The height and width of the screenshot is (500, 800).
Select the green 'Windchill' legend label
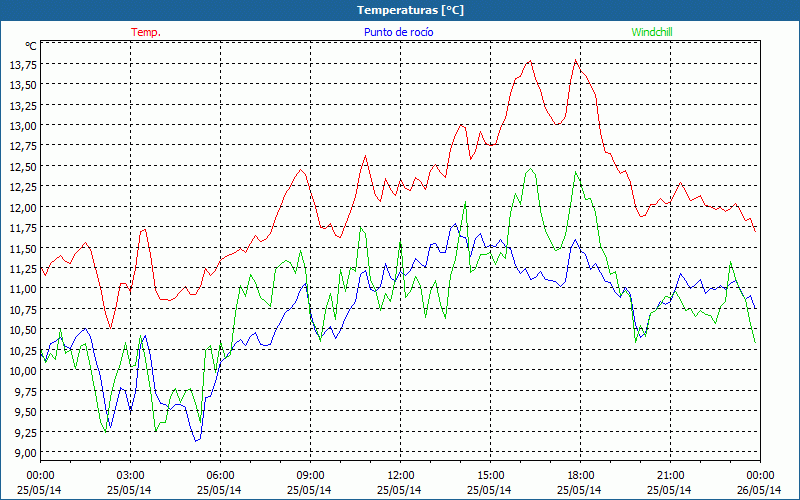[652, 32]
